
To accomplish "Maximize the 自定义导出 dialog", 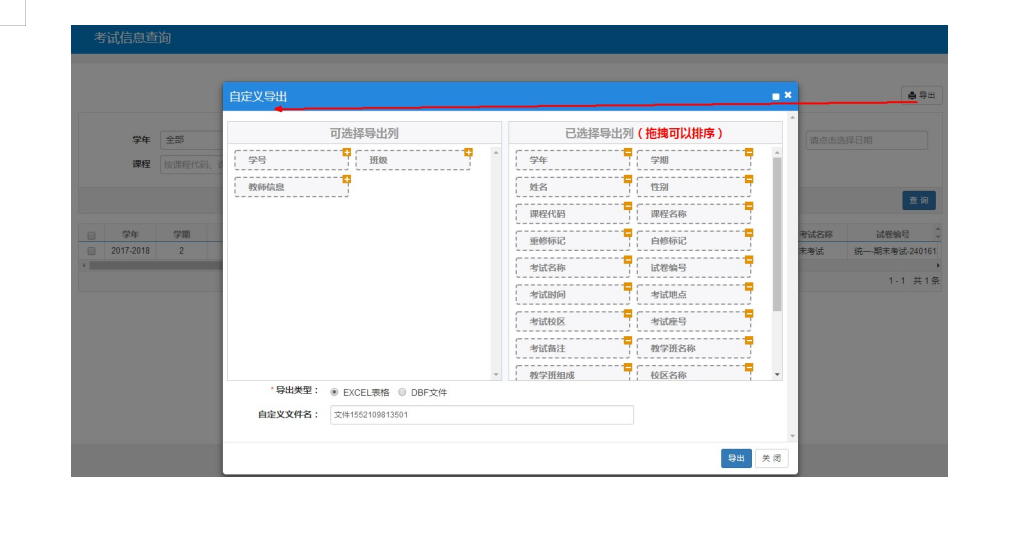I will click(x=775, y=96).
